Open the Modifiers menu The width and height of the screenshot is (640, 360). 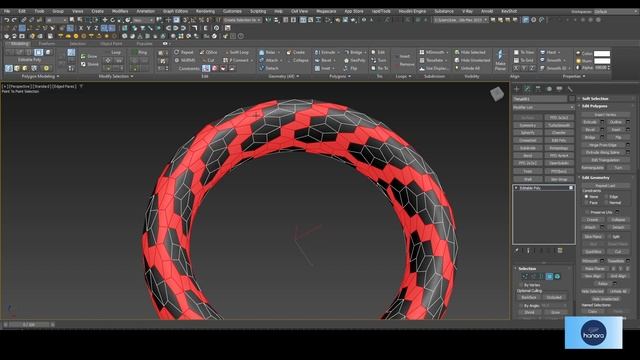[120, 11]
